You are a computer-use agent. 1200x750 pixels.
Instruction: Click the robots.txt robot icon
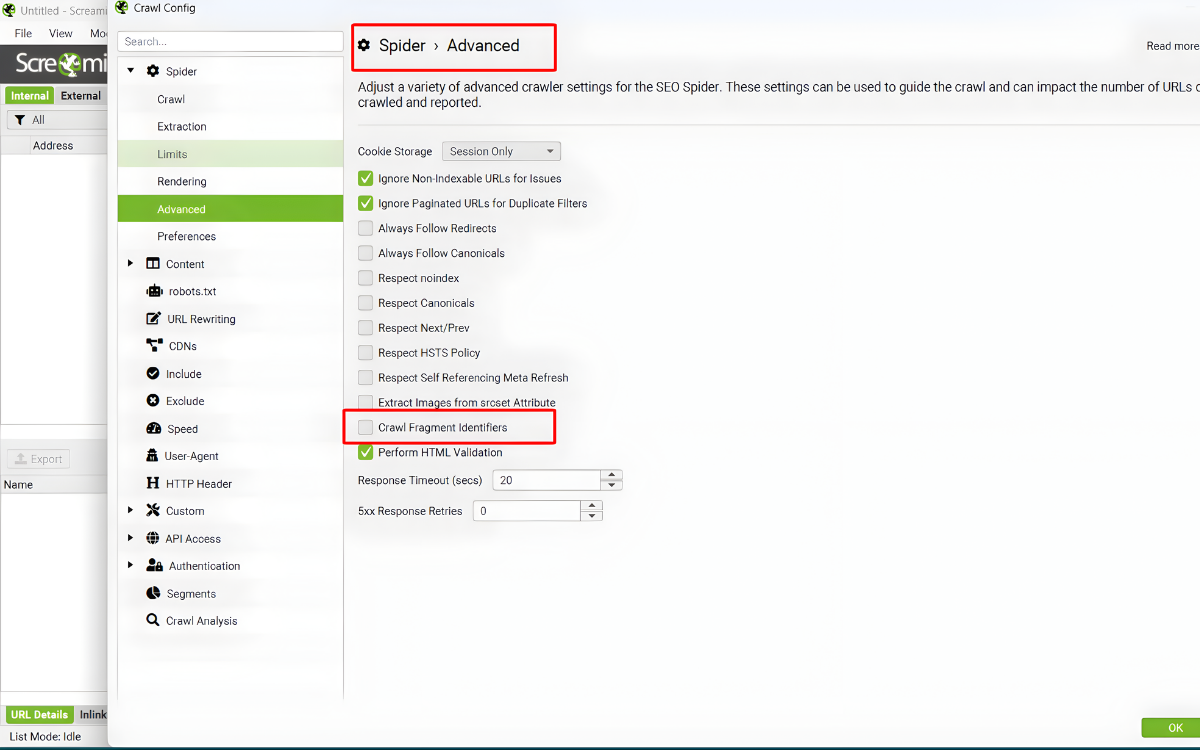click(x=154, y=292)
